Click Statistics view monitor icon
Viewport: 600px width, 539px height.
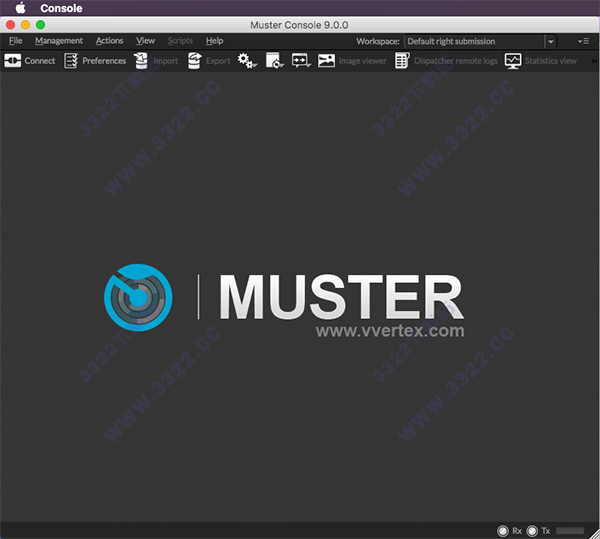(513, 61)
